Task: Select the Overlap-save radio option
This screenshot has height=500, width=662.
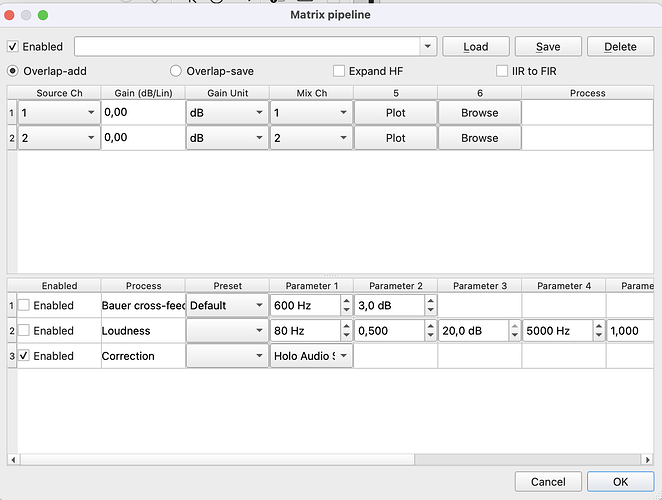Action: tap(176, 71)
